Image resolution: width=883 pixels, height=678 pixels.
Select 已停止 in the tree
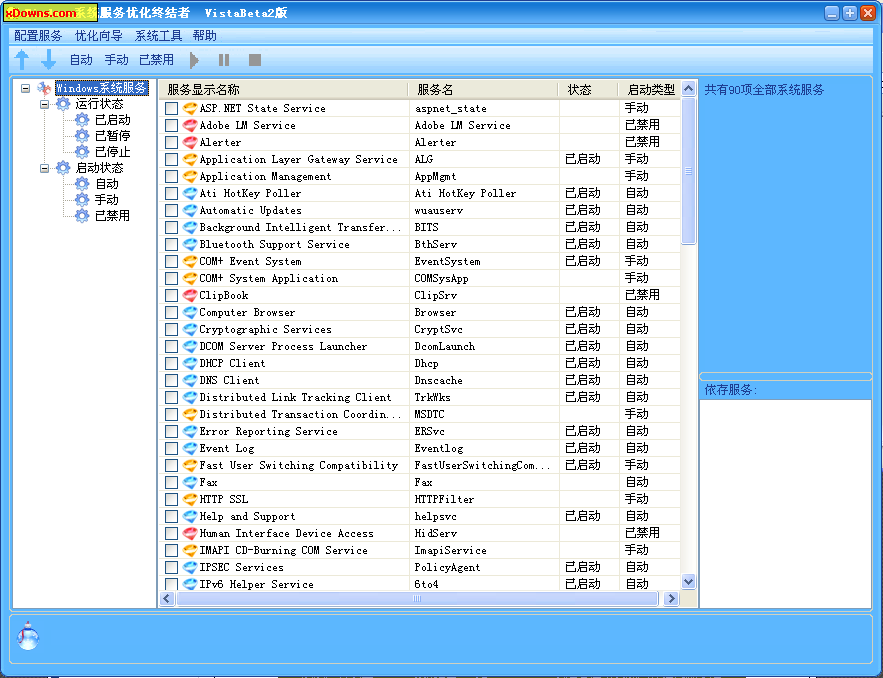coord(113,151)
